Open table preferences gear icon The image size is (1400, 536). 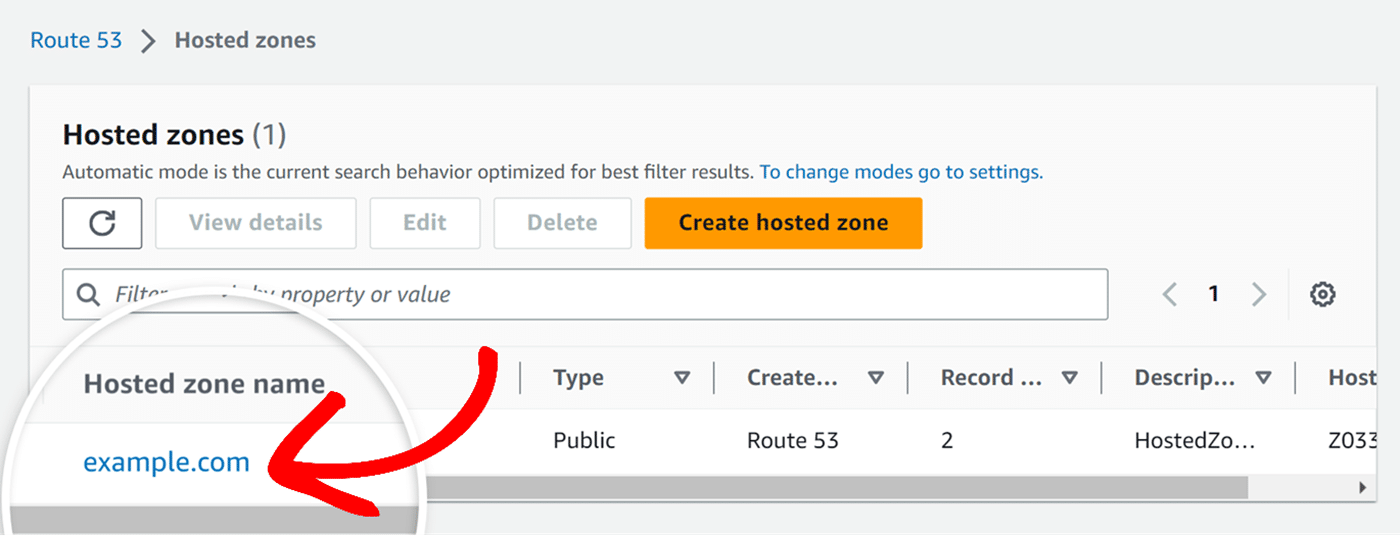point(1323,294)
